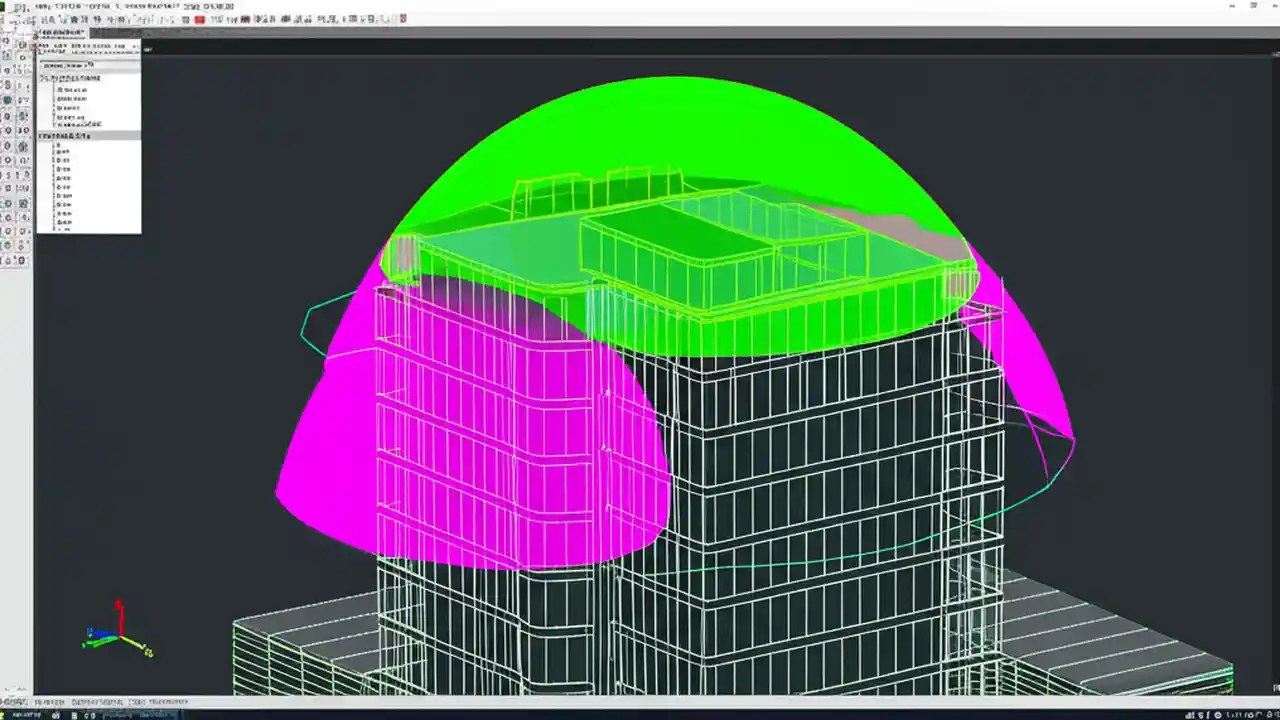This screenshot has width=1280, height=720.
Task: Click the red highlighted toolbar icon
Action: (198, 19)
